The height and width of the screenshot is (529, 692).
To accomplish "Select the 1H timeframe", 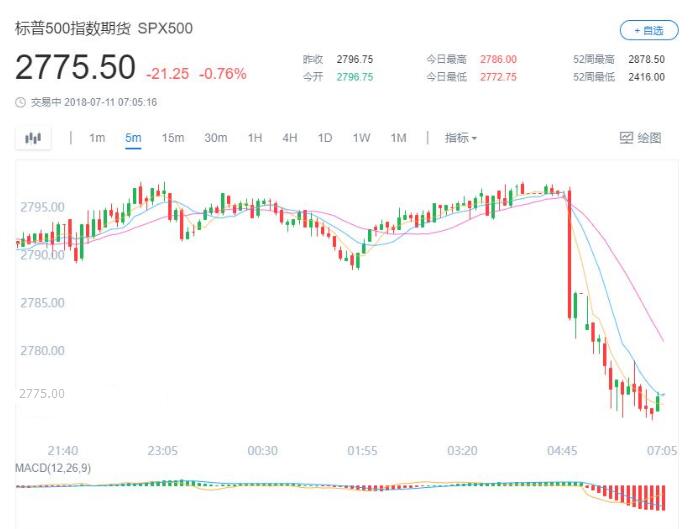I will pyautogui.click(x=255, y=138).
